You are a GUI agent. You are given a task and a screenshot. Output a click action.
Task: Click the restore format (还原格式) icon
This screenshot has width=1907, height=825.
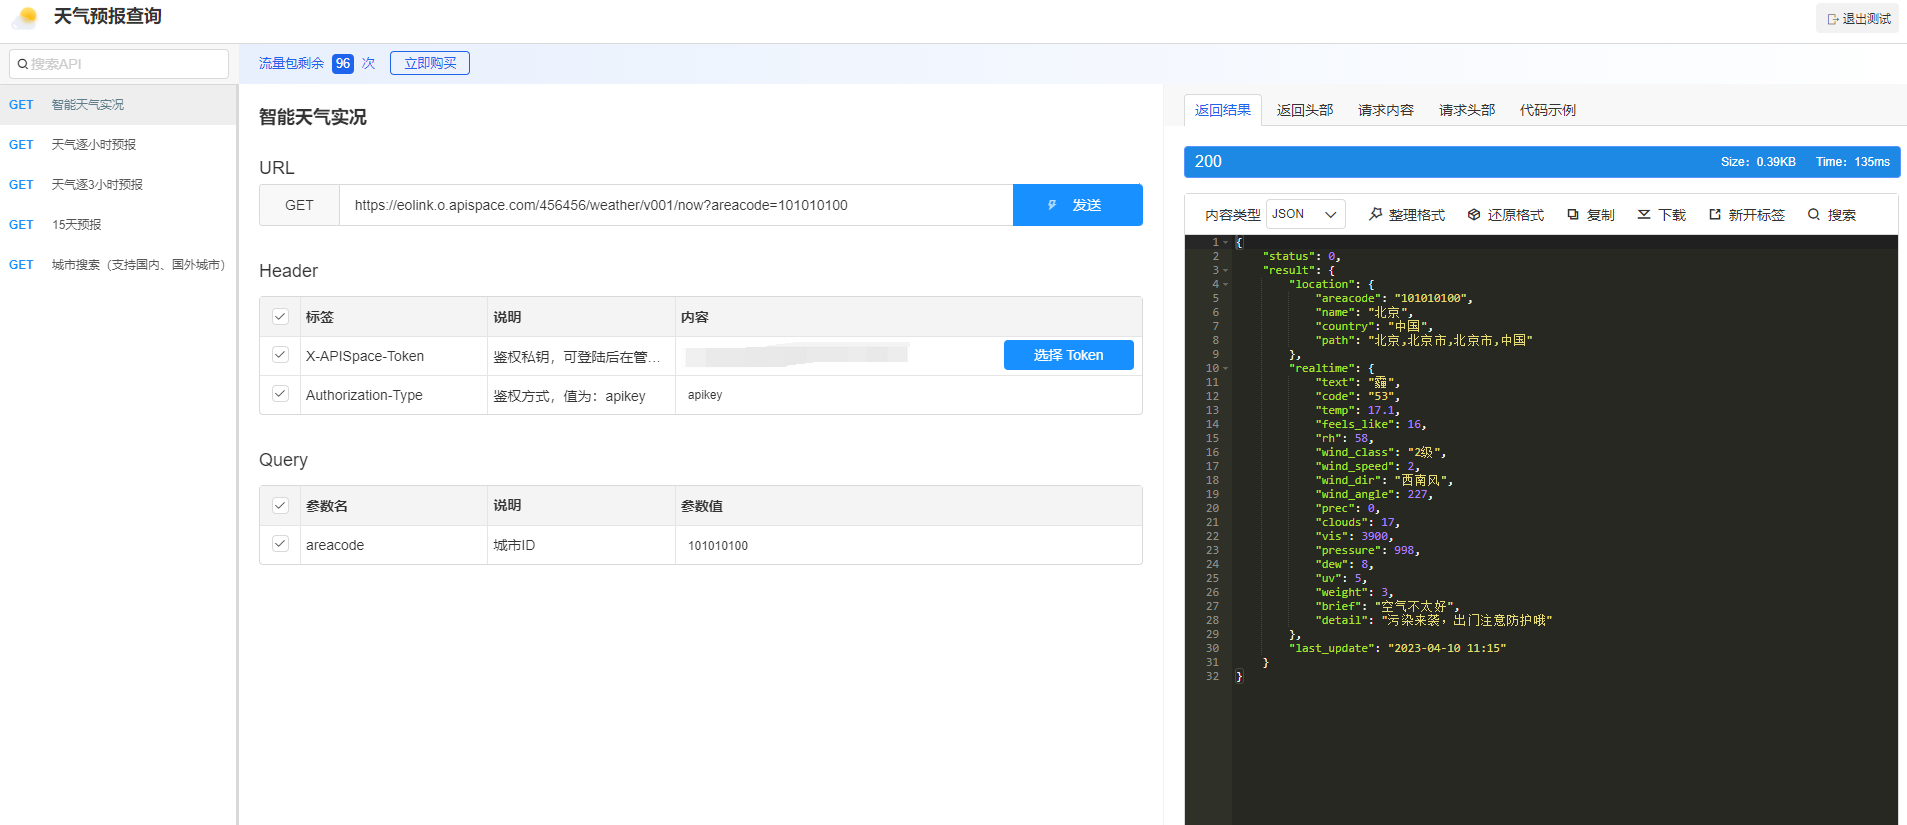click(x=1474, y=214)
